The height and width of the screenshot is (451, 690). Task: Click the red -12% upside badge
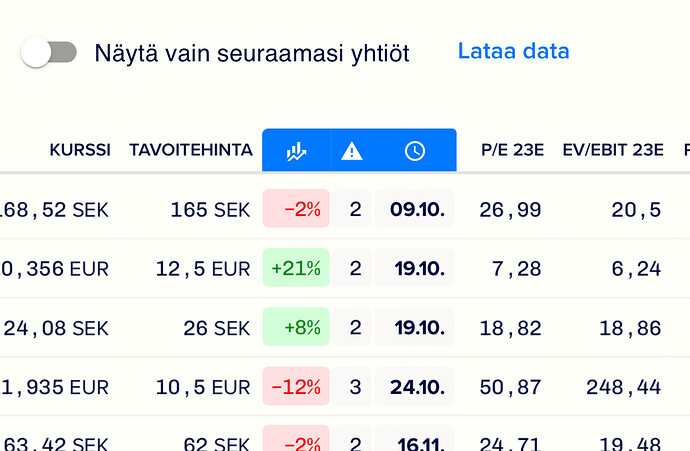(x=296, y=386)
